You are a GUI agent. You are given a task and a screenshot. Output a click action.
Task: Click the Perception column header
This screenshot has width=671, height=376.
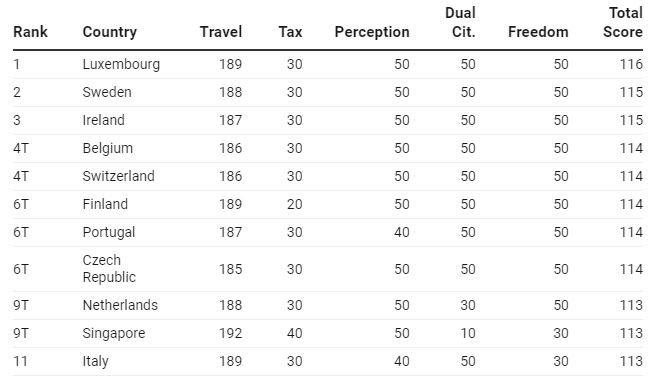[x=372, y=32]
